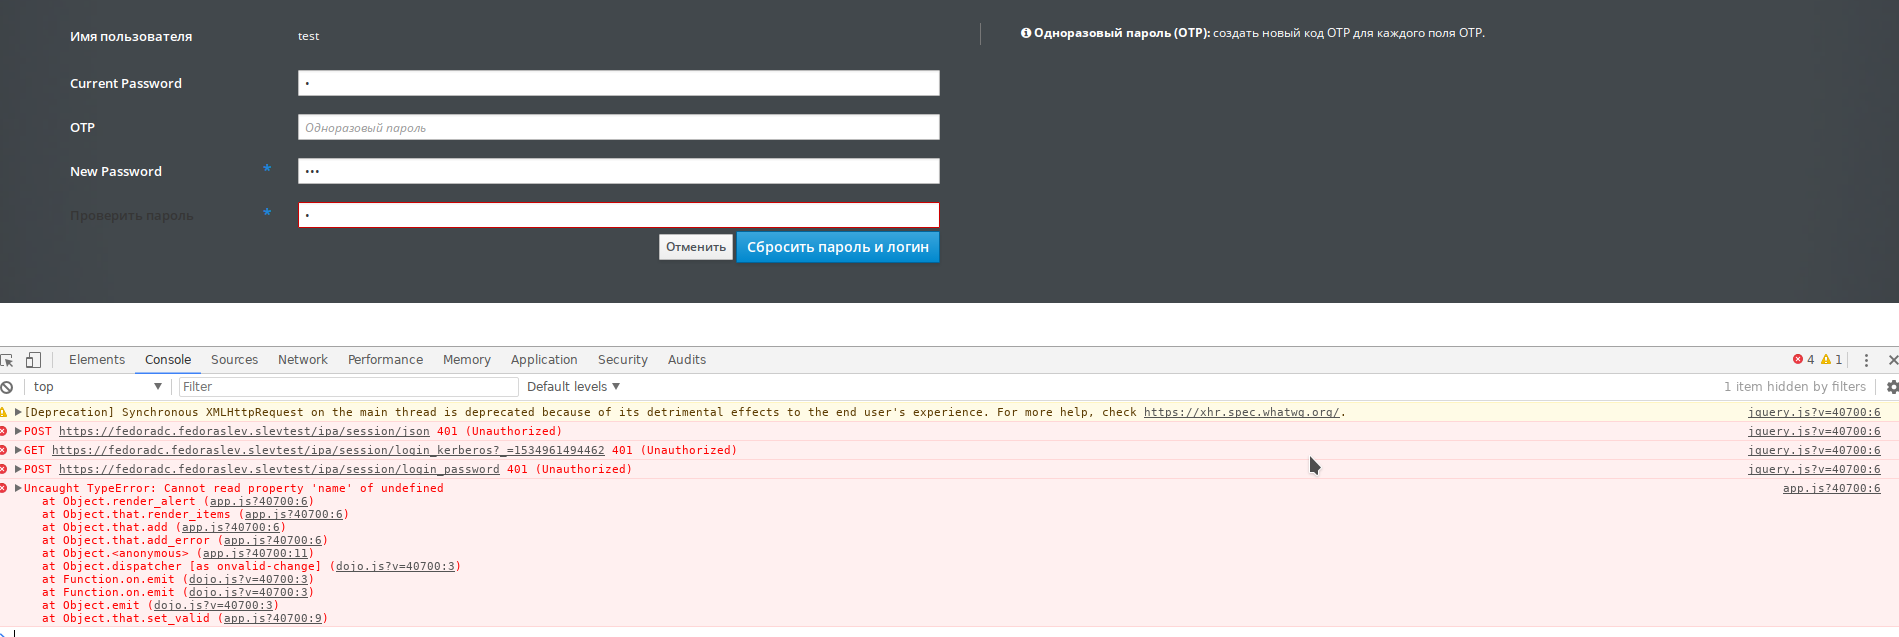Focus the console Filter input
Screen dimensions: 1899x637
pyautogui.click(x=348, y=387)
